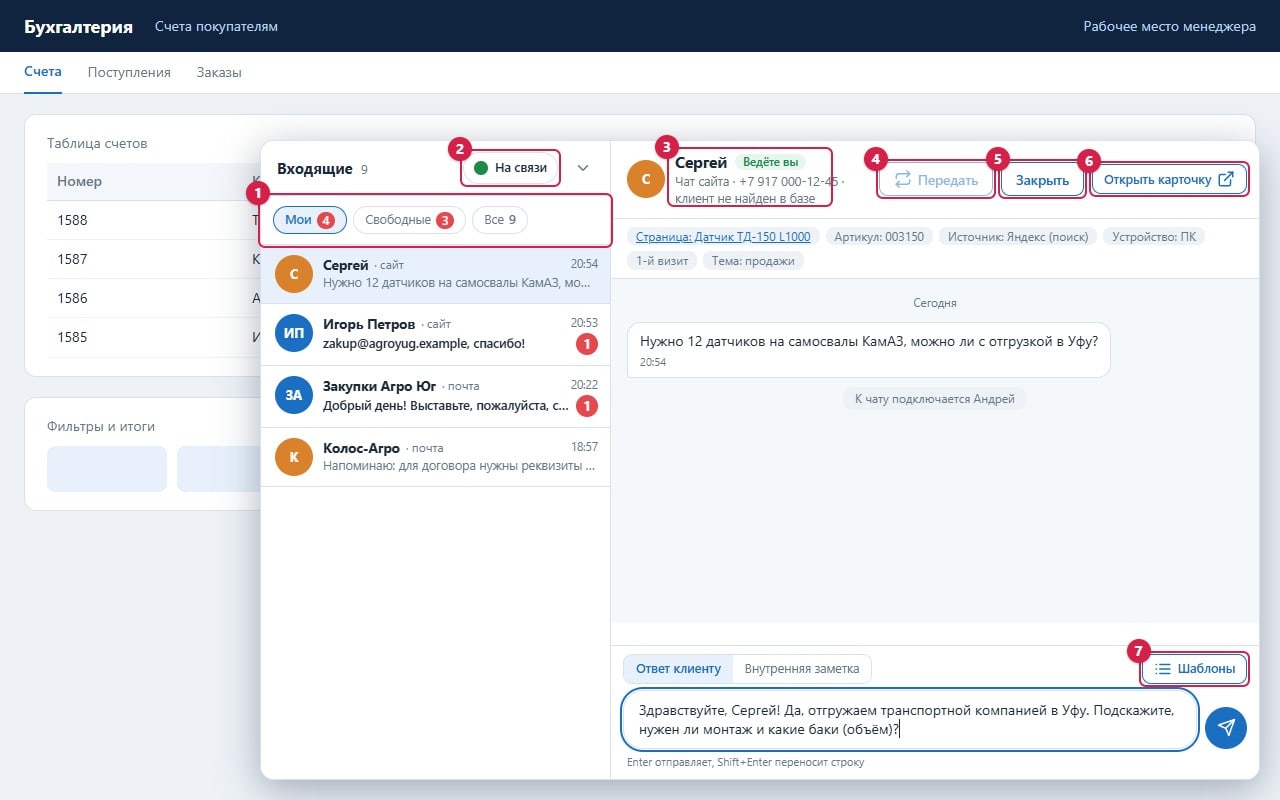Open the Игорь Петров conversation

click(435, 334)
